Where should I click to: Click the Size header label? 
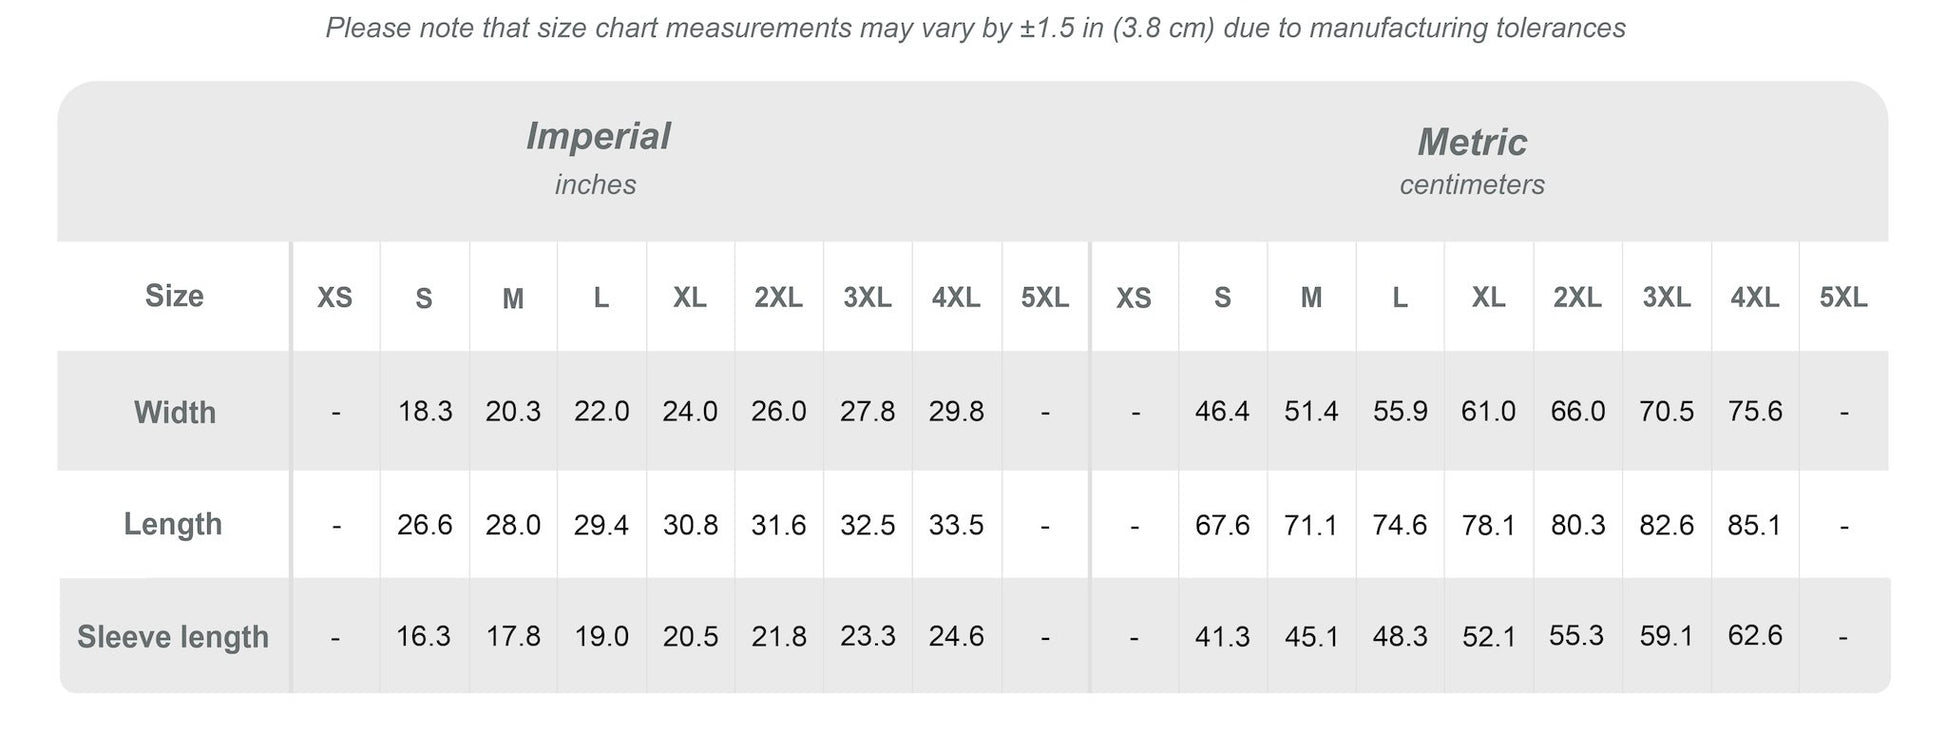[x=174, y=296]
